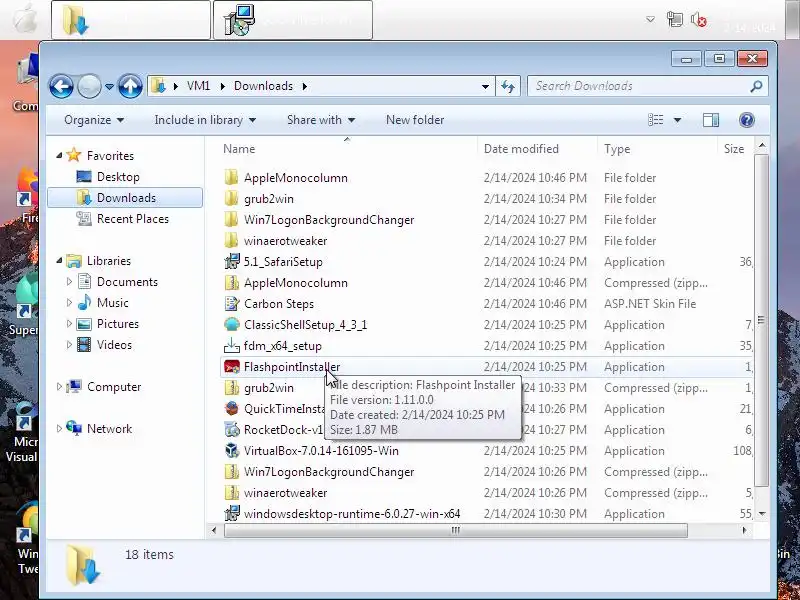Select the winaerotweaker File folder row

click(486, 241)
